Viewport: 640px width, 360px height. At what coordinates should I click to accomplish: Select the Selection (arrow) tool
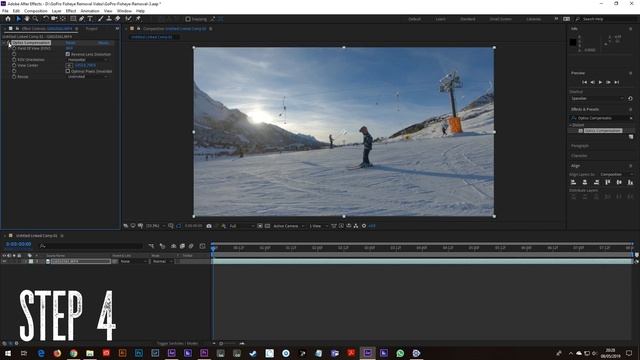click(x=18, y=19)
